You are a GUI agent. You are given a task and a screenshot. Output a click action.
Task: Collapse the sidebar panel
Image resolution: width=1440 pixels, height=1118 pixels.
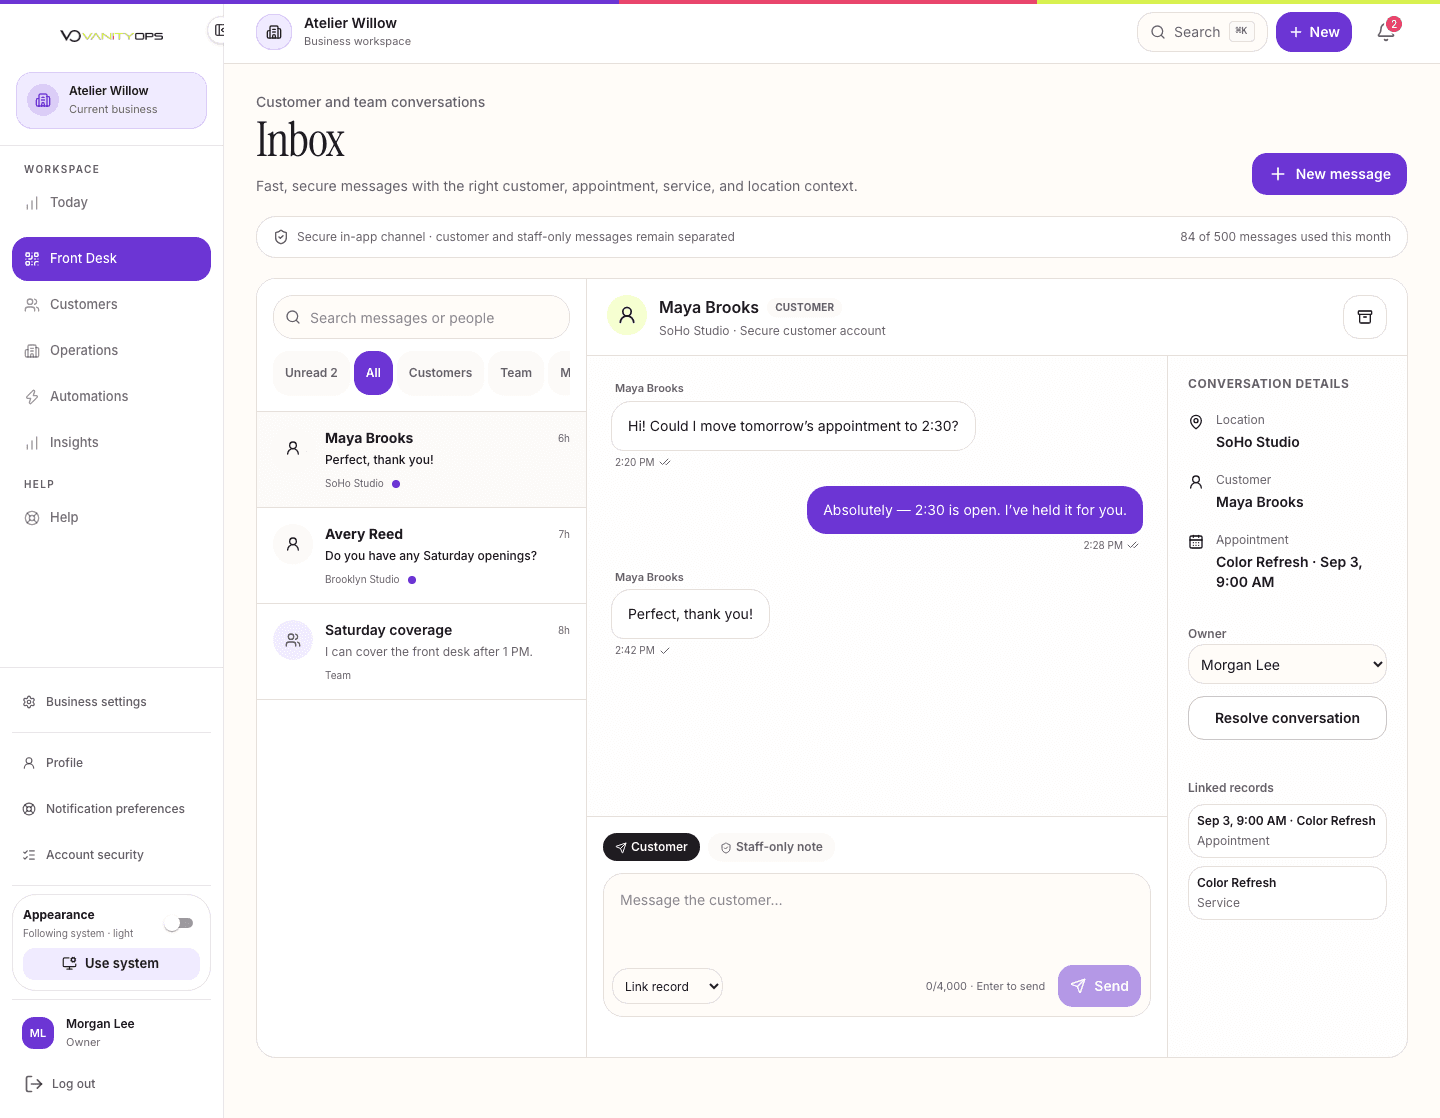tap(218, 31)
